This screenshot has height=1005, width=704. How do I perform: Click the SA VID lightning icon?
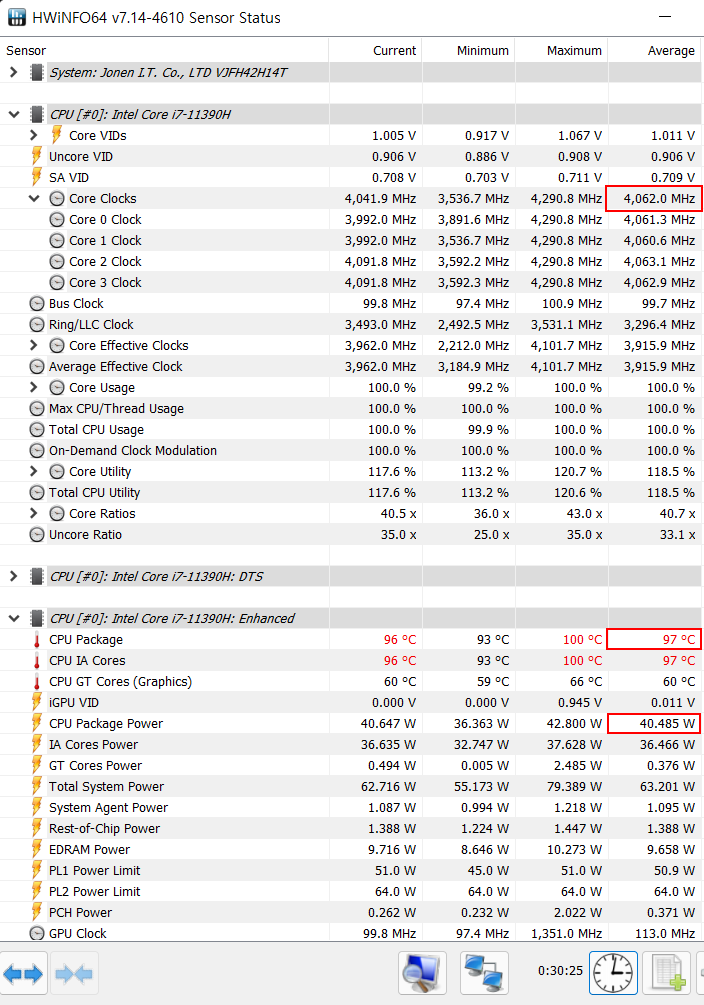click(x=37, y=178)
